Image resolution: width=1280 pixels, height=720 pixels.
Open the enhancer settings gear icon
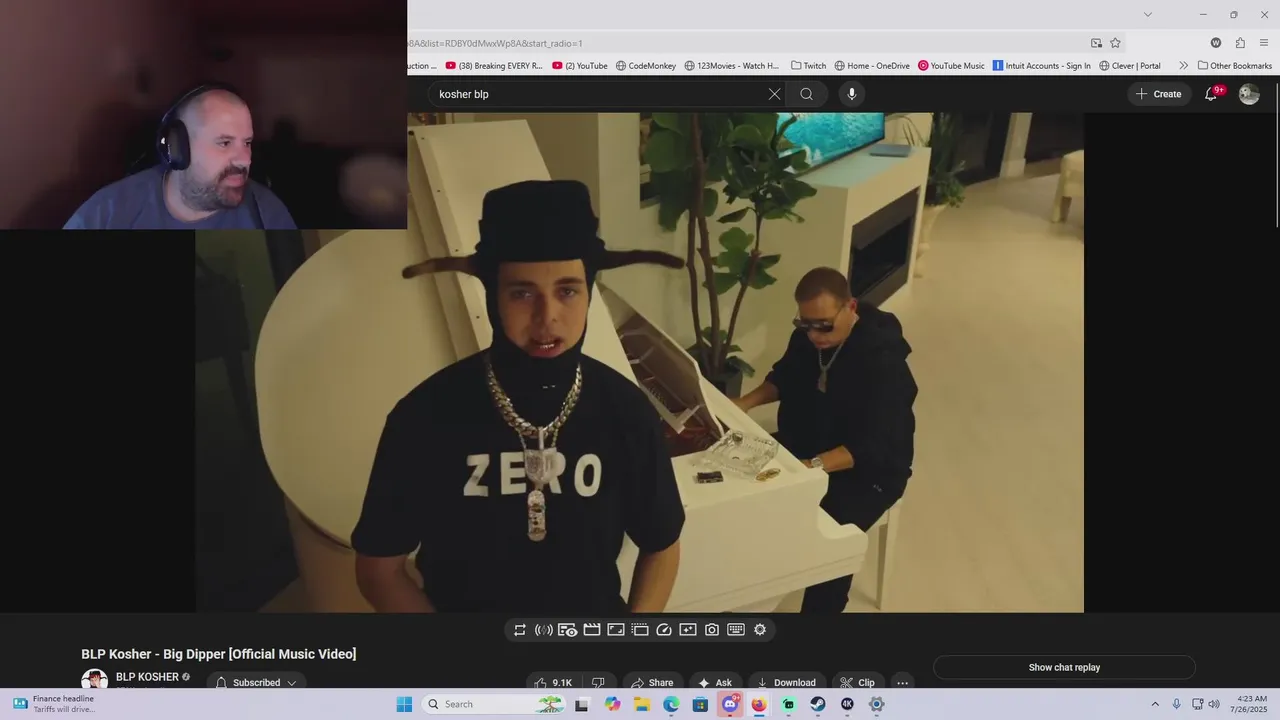click(x=760, y=630)
